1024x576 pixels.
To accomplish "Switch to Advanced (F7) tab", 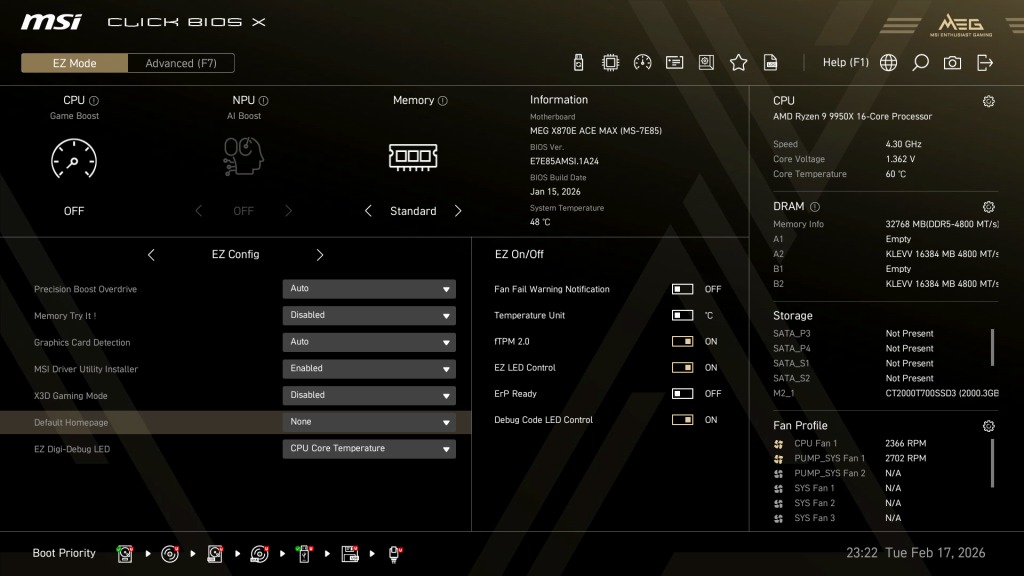I will click(x=181, y=63).
